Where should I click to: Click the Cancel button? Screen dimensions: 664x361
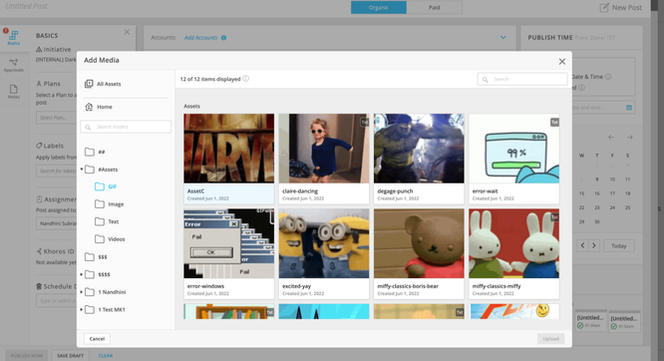[x=97, y=339]
